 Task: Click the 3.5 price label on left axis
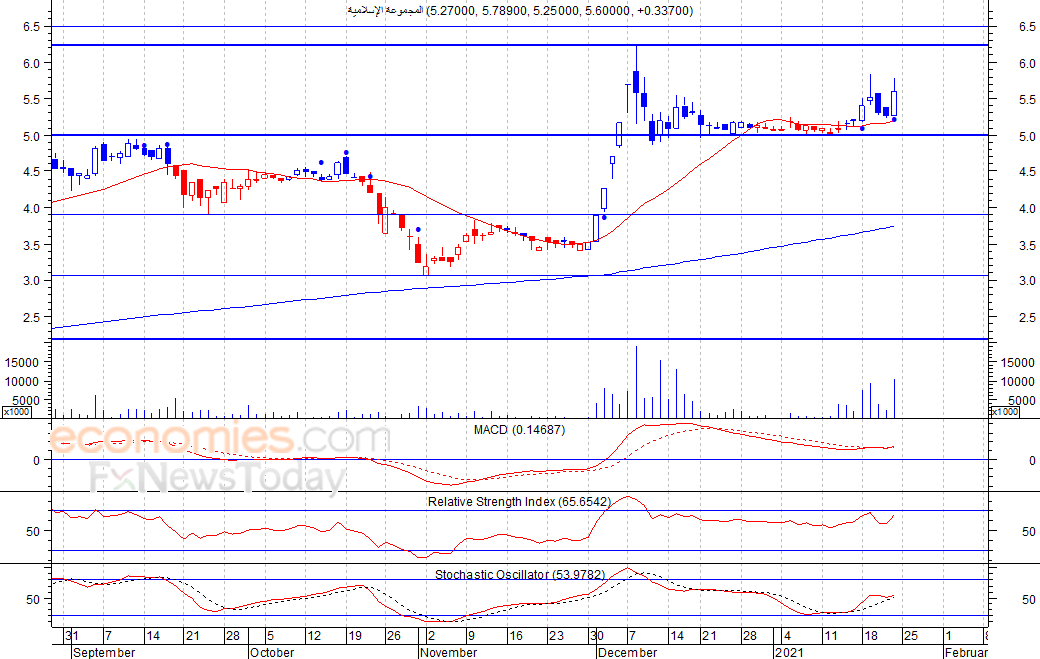[x=32, y=245]
